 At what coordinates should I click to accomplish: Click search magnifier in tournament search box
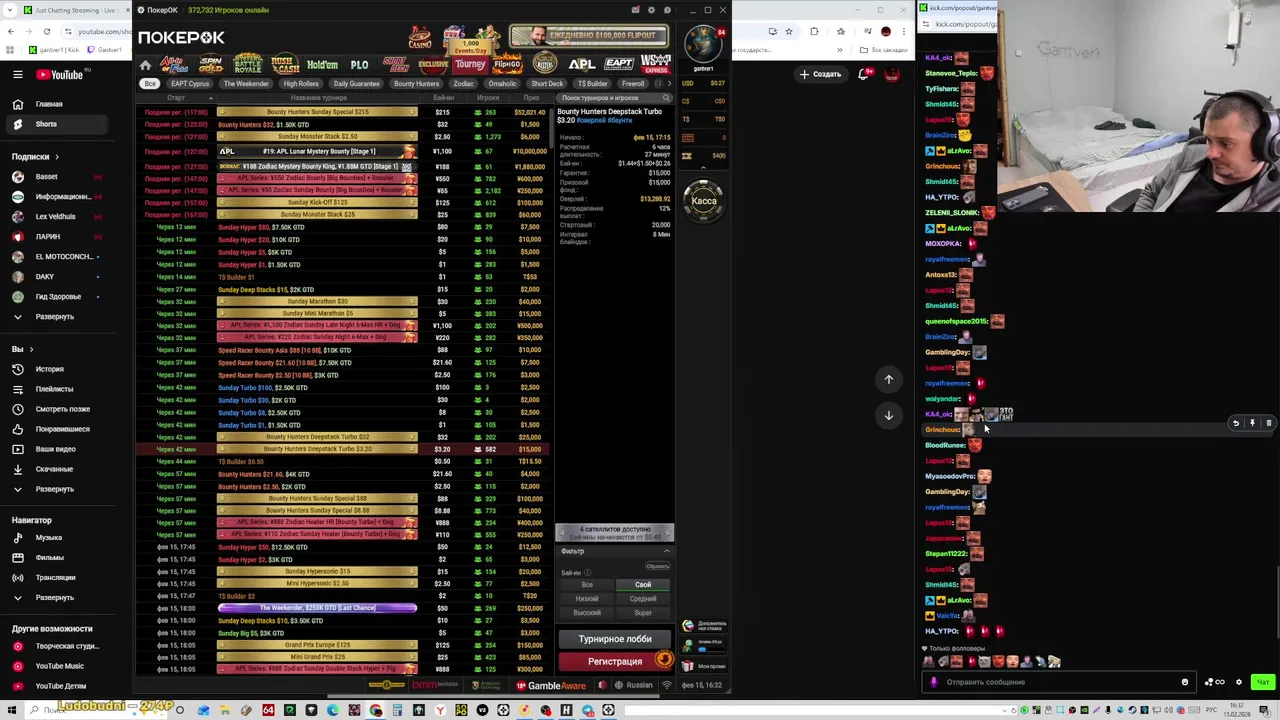(x=664, y=98)
